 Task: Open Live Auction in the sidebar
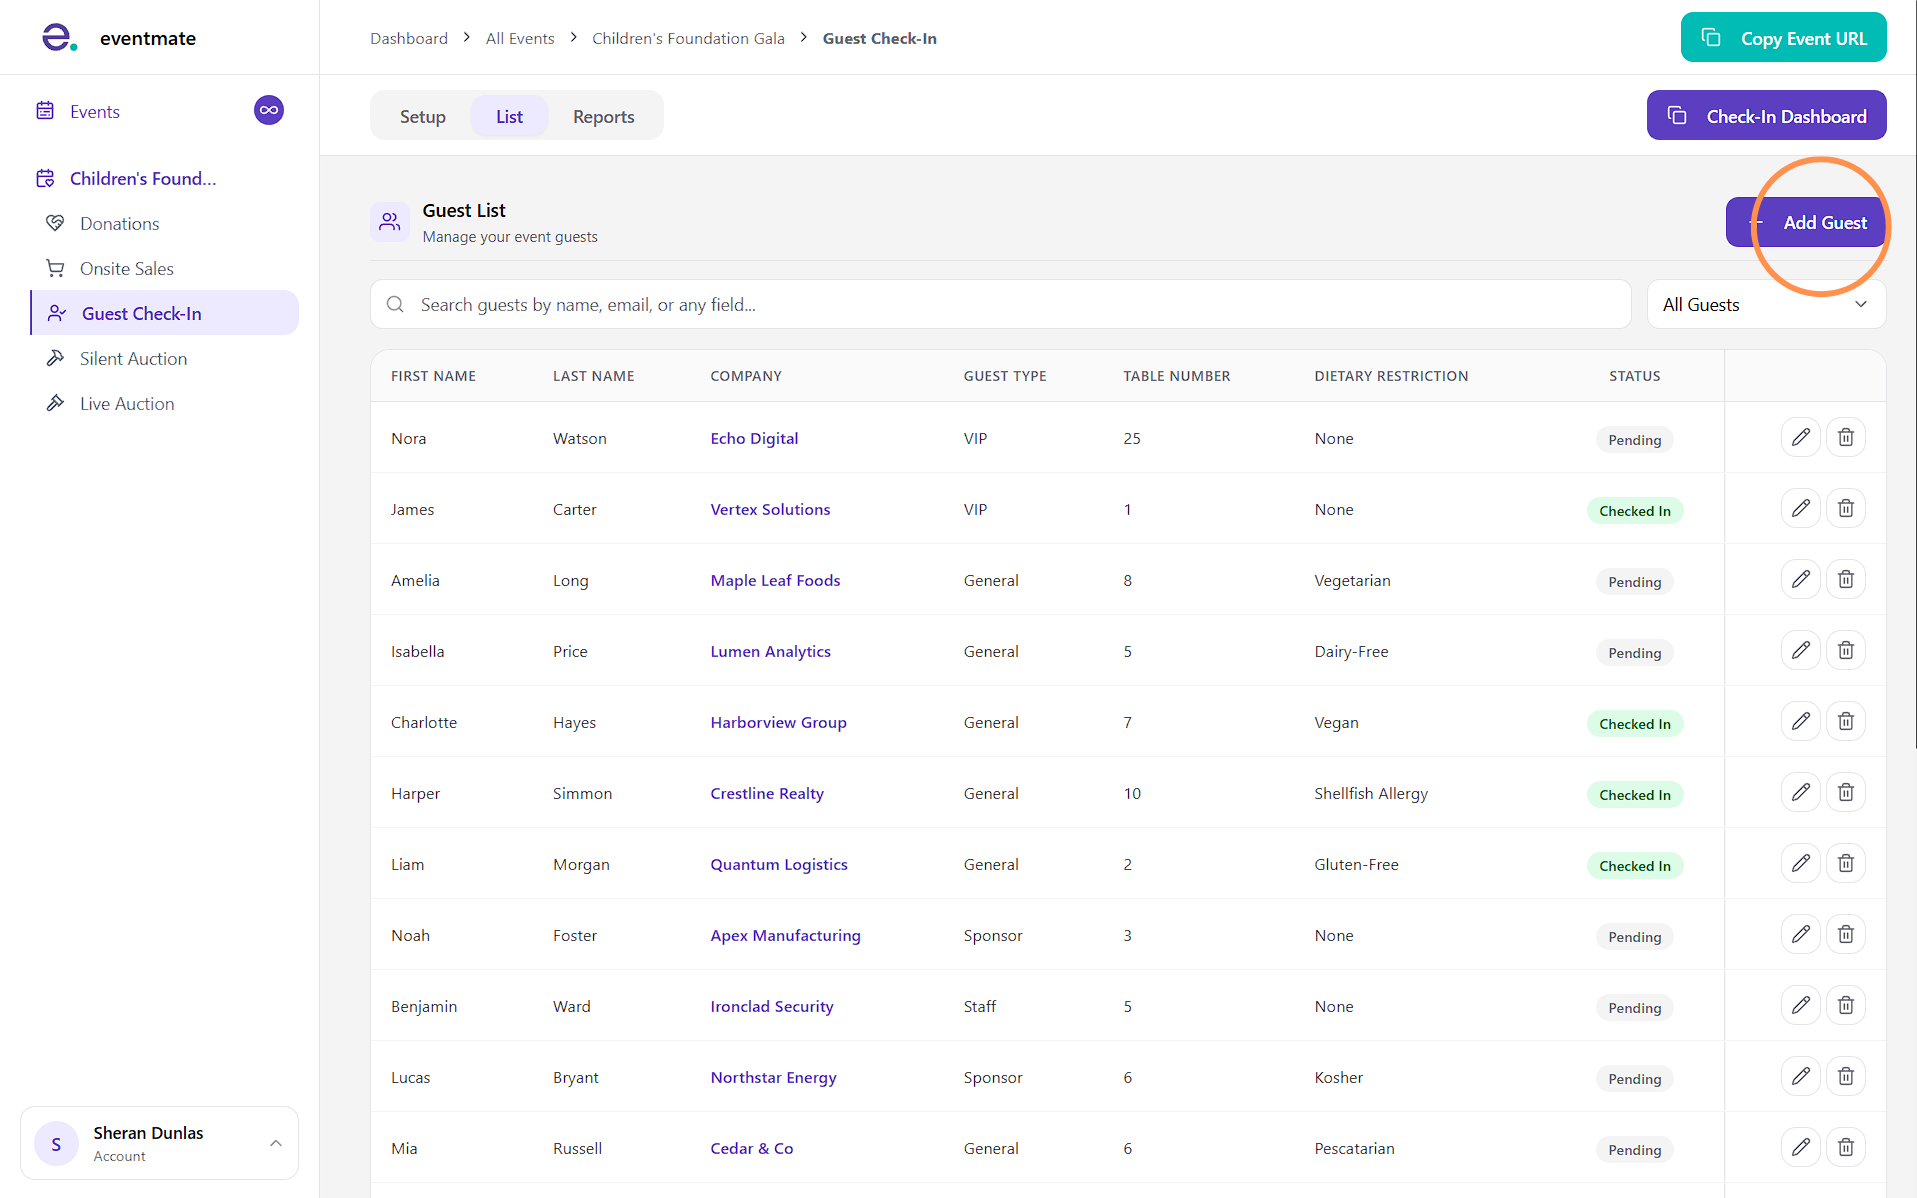(x=127, y=404)
